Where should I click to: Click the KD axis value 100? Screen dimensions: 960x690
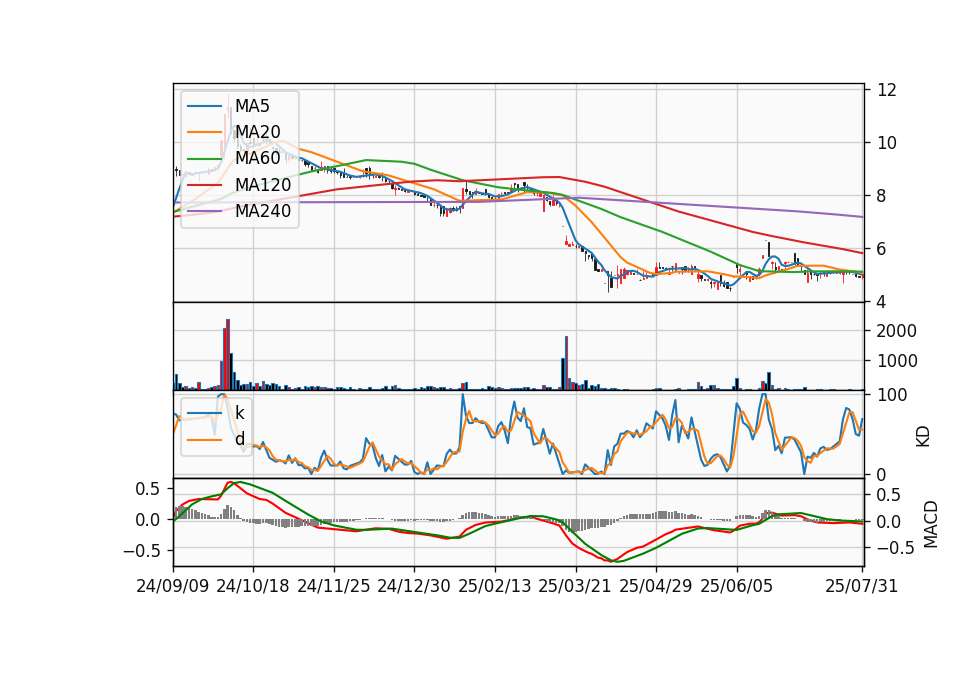(x=892, y=395)
